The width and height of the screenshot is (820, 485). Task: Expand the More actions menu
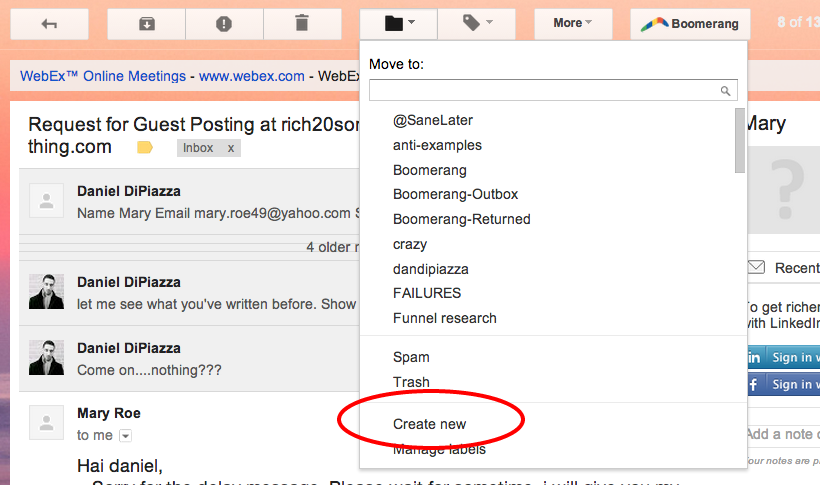click(572, 23)
